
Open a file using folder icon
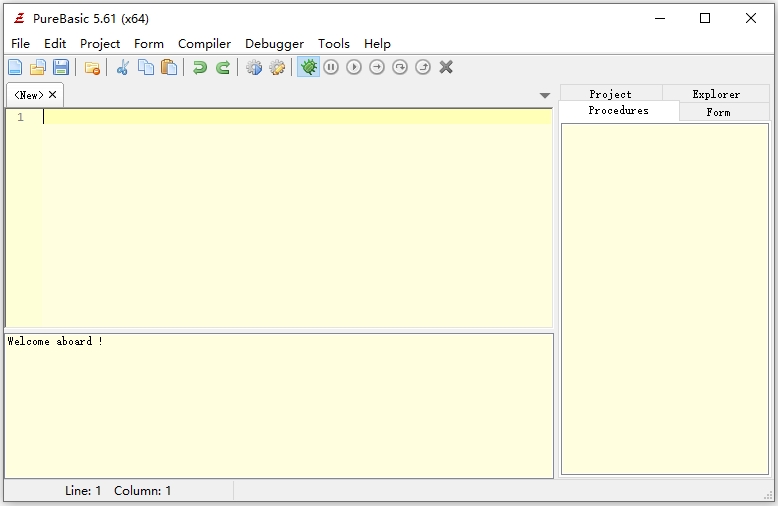pos(38,68)
